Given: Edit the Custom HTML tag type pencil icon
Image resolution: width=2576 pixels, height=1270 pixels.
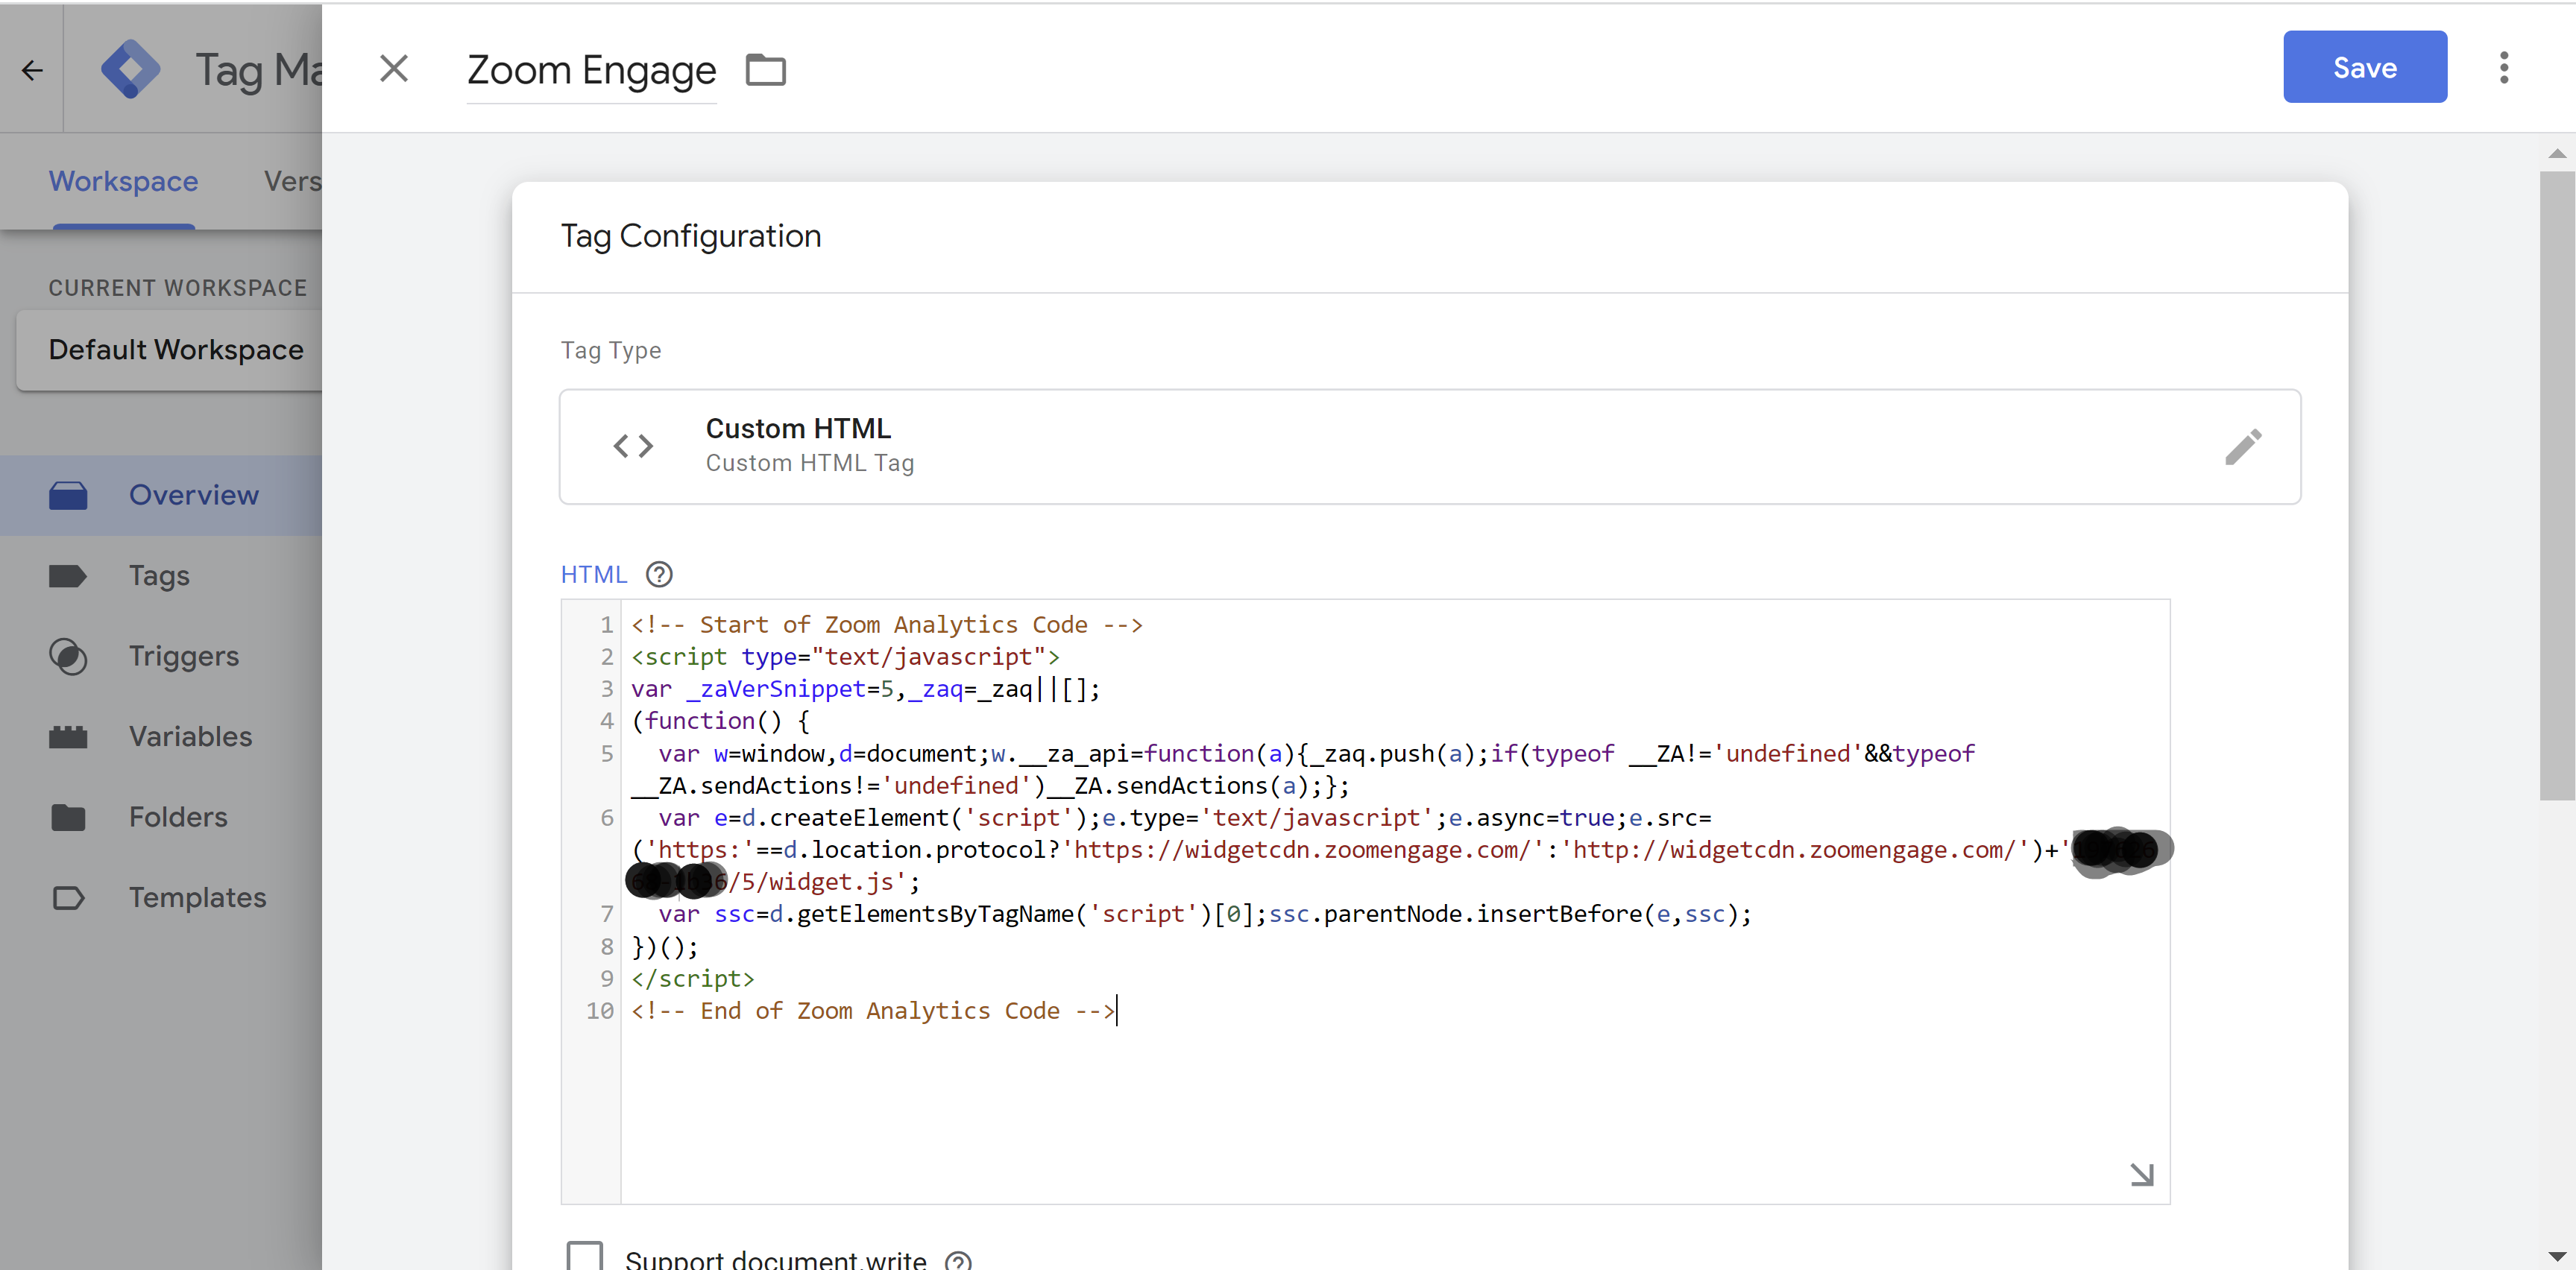Looking at the screenshot, I should click(x=2243, y=446).
